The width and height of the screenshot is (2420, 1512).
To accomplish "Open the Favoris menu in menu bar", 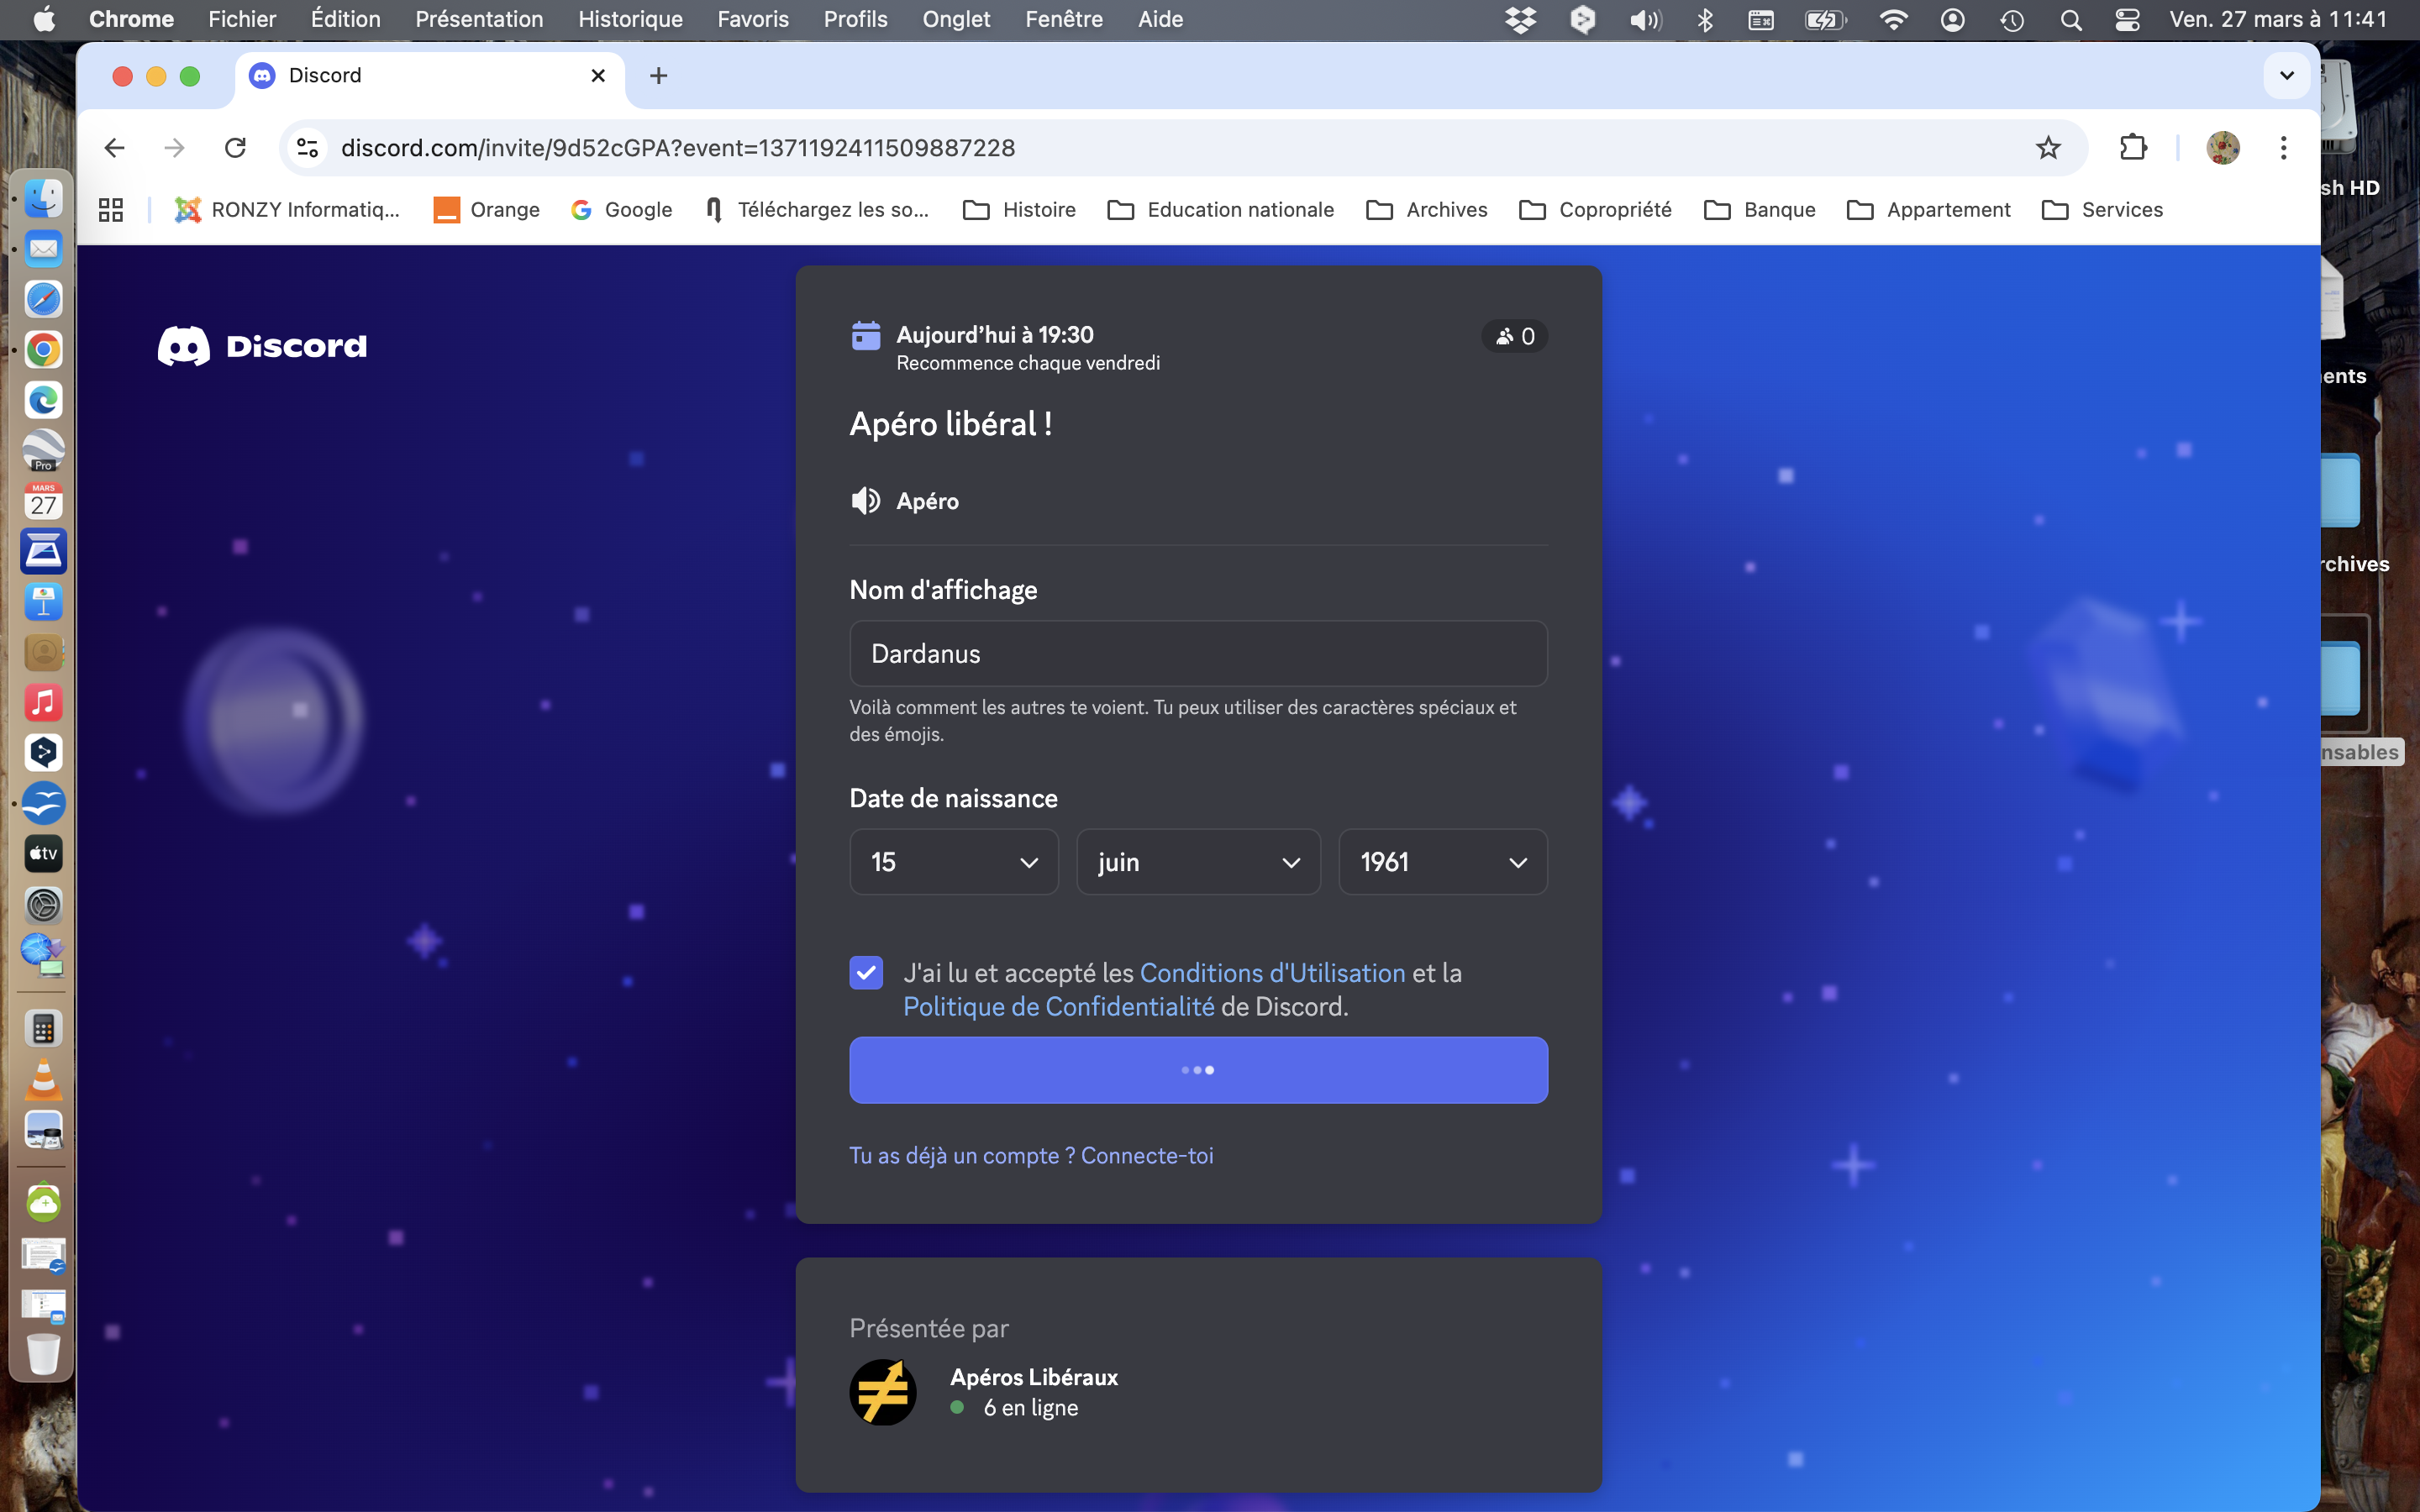I will [752, 19].
